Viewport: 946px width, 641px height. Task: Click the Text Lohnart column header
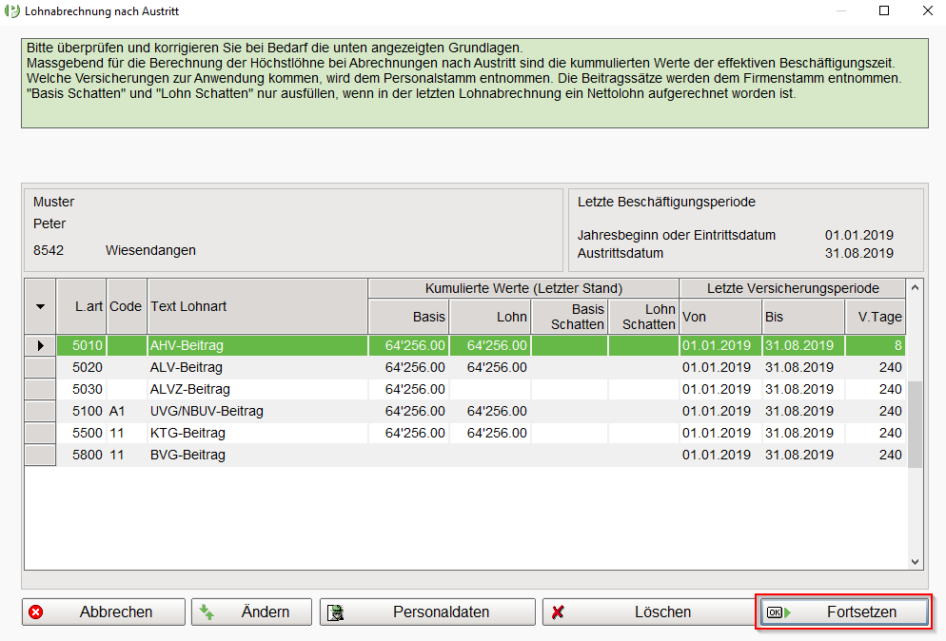click(257, 307)
